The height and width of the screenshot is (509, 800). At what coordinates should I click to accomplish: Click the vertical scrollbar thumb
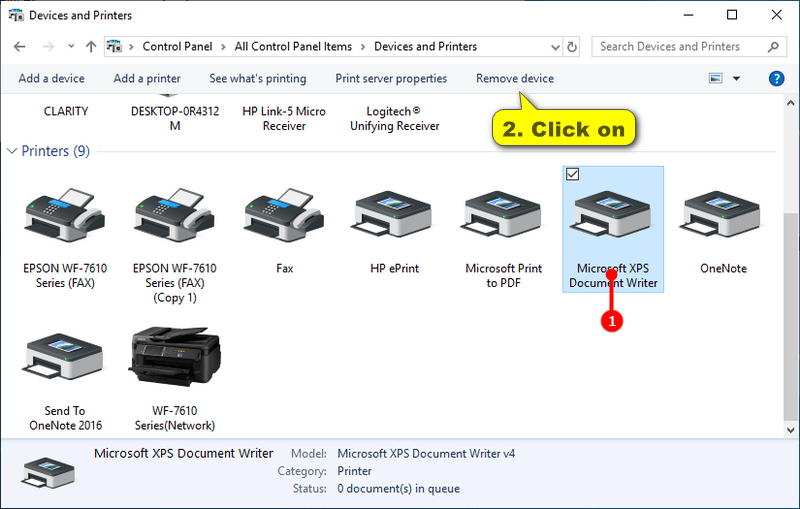(x=791, y=316)
